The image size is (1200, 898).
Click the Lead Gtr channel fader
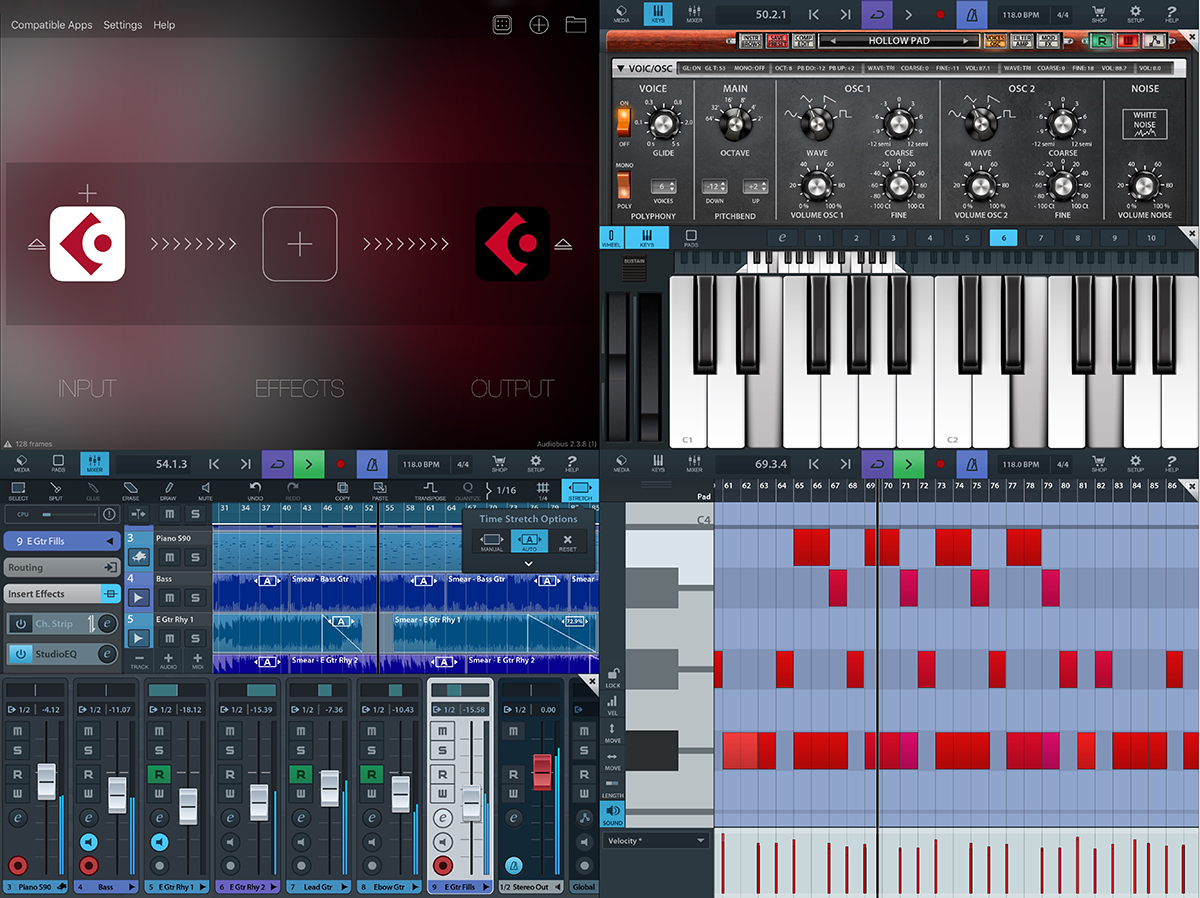pyautogui.click(x=329, y=787)
